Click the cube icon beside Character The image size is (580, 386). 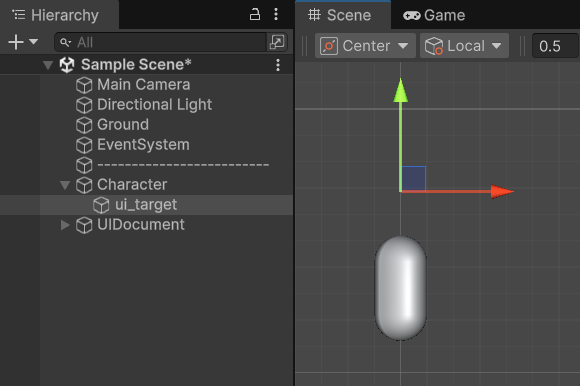84,185
